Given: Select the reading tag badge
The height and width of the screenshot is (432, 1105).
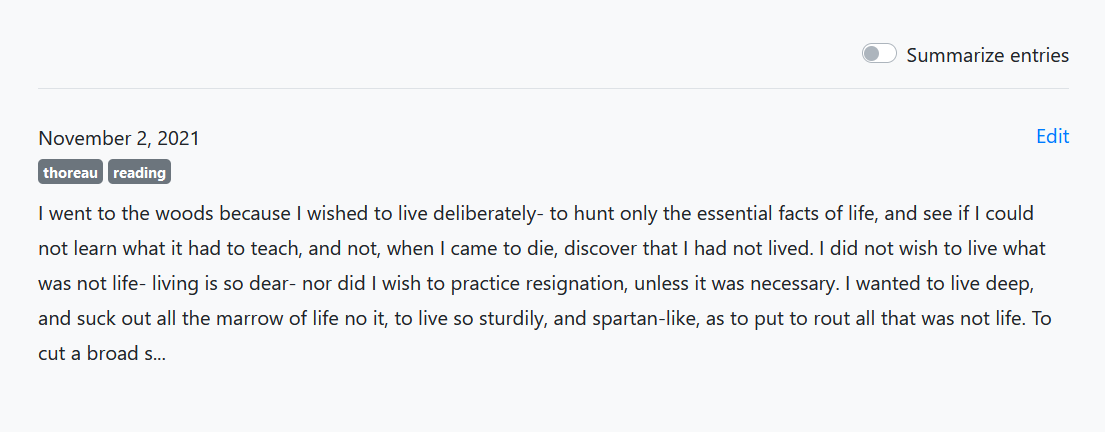Looking at the screenshot, I should [140, 173].
